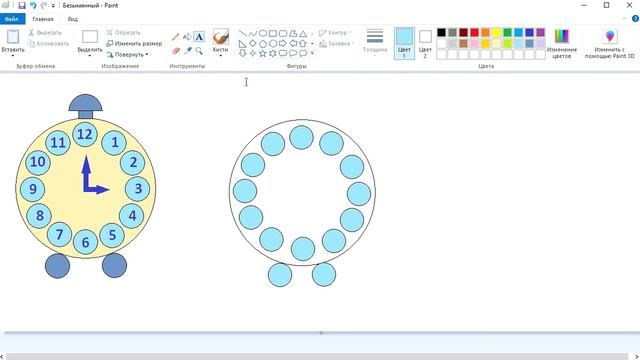Click Undo in quick access toolbar

(x=33, y=6)
